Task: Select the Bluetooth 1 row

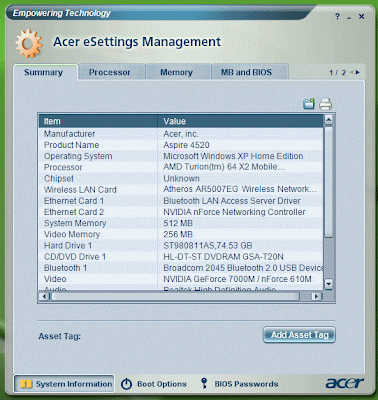Action: (181, 268)
